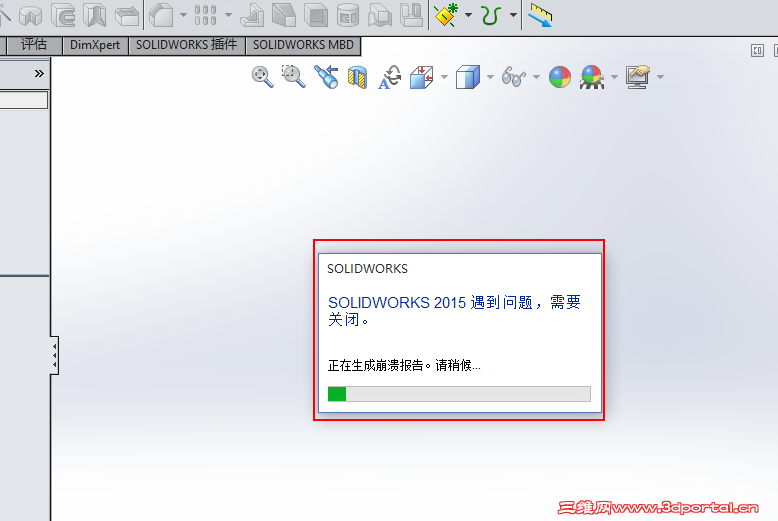Expand the Curves dropdown arrow
The image size is (778, 521).
point(513,15)
